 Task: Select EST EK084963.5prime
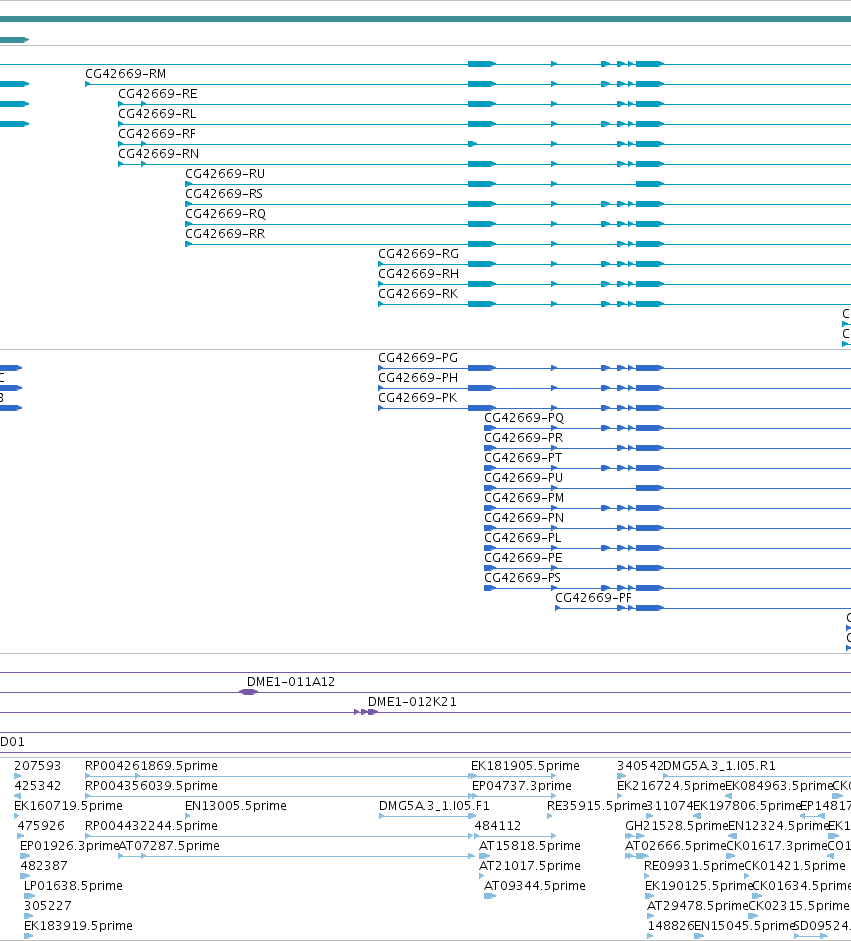tap(779, 786)
